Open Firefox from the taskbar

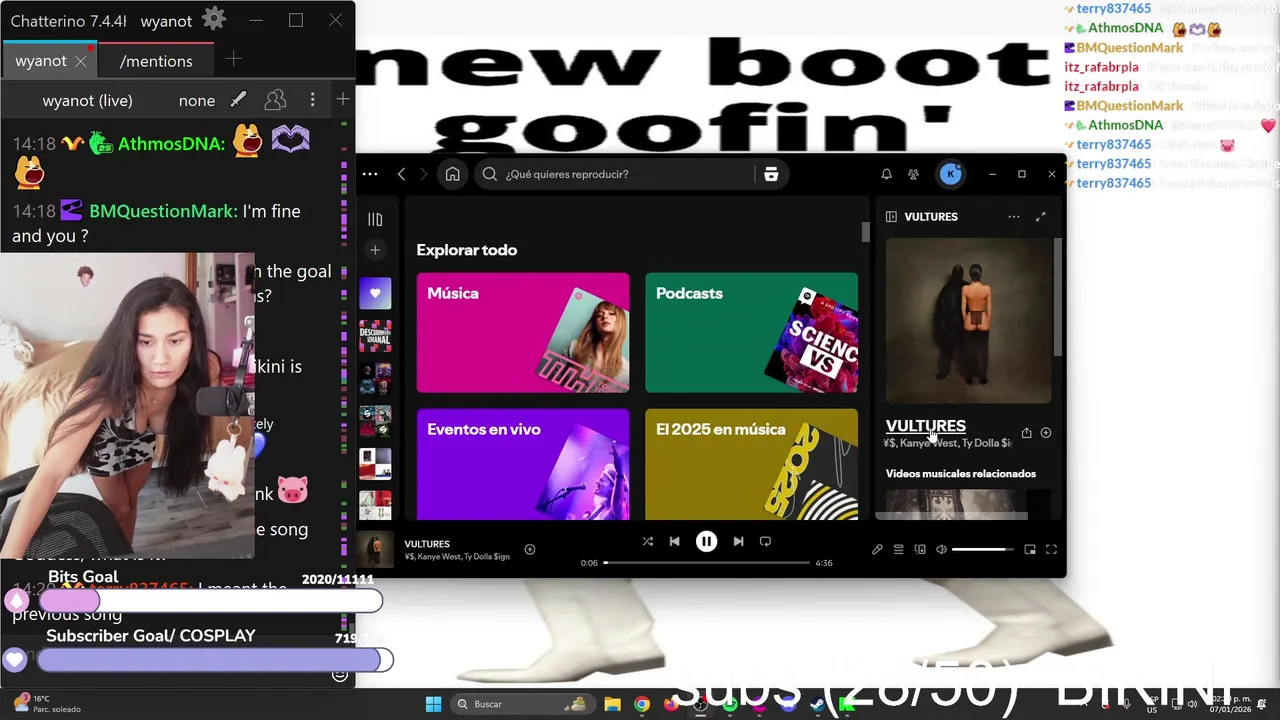point(671,704)
